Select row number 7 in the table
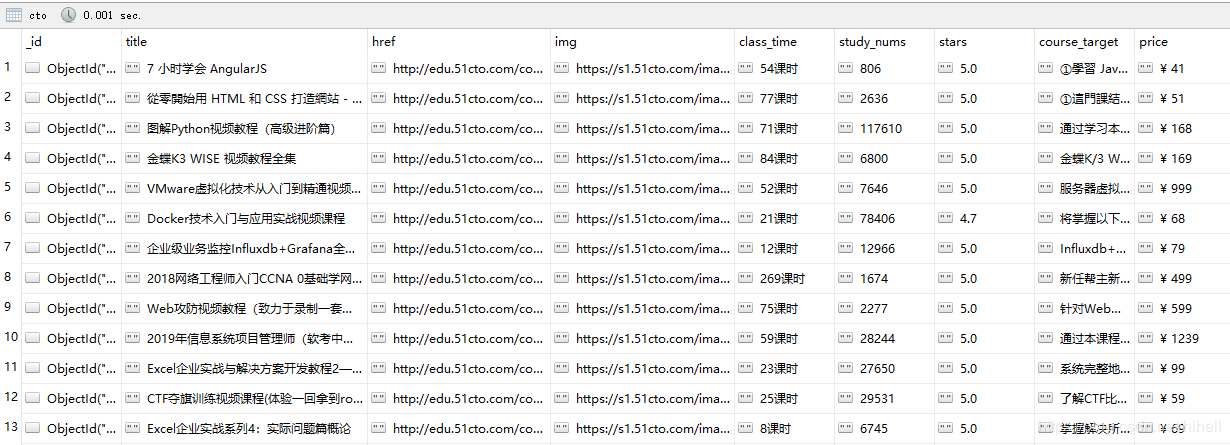This screenshot has width=1230, height=445. pyautogui.click(x=9, y=247)
